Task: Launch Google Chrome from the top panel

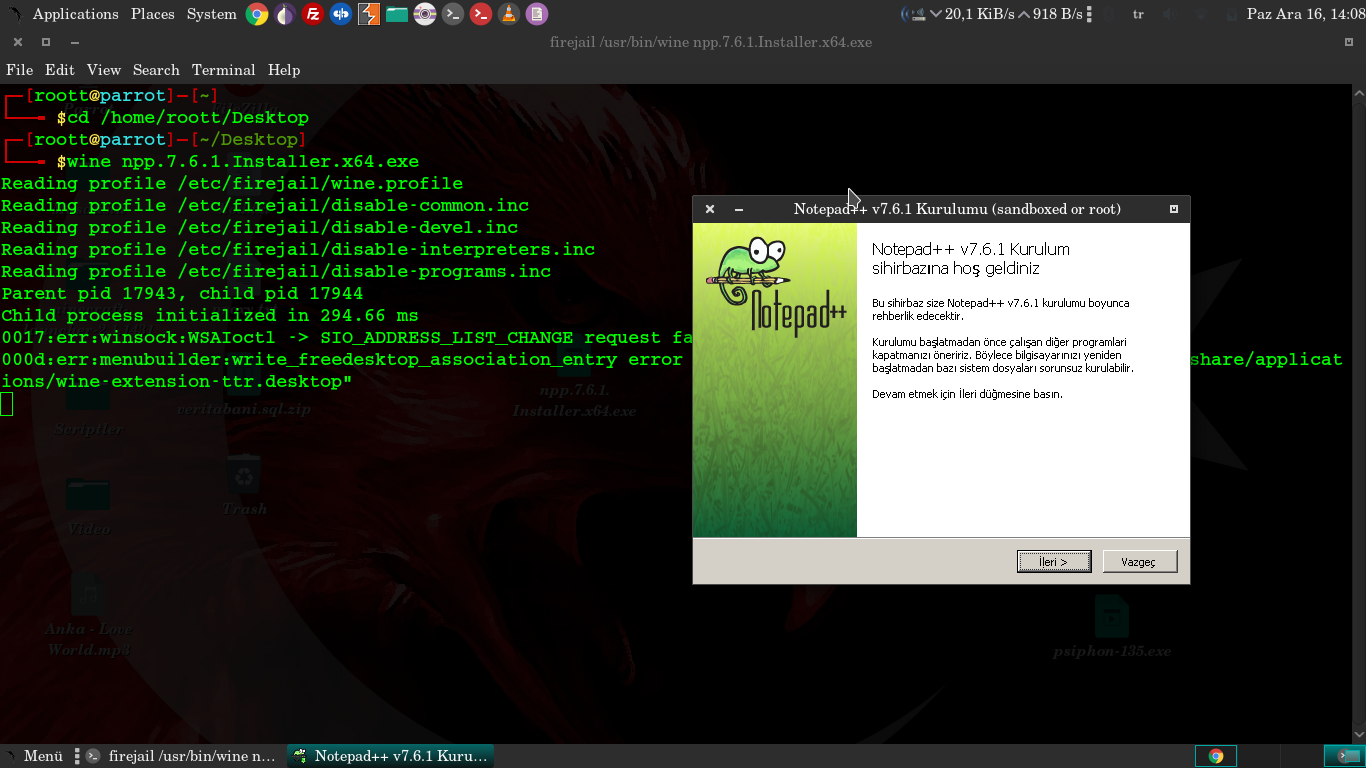Action: tap(257, 14)
